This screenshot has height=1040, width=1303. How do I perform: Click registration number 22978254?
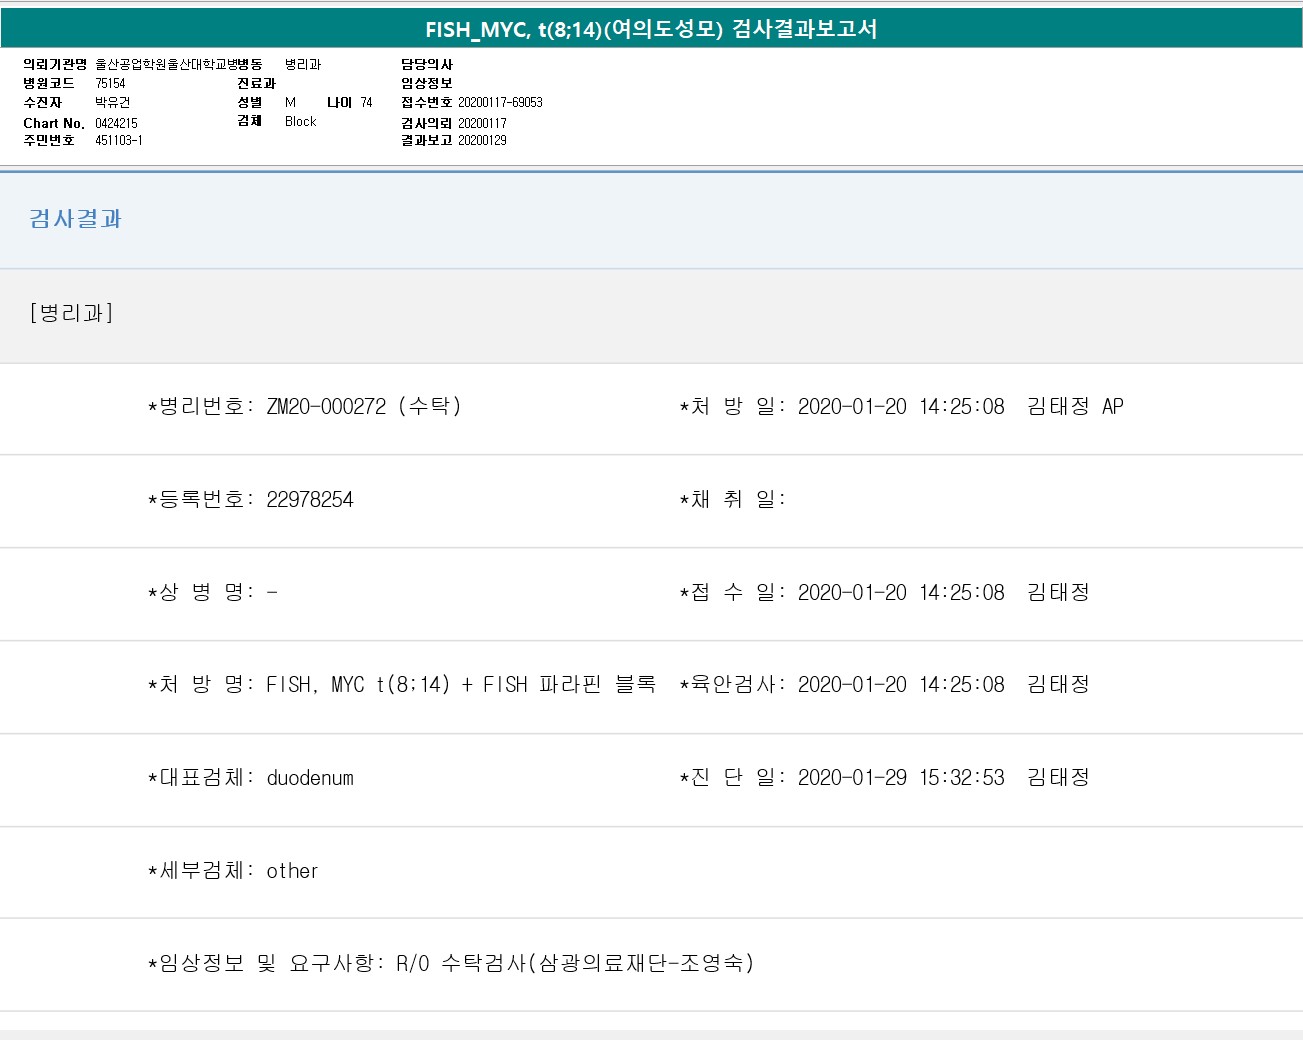310,499
